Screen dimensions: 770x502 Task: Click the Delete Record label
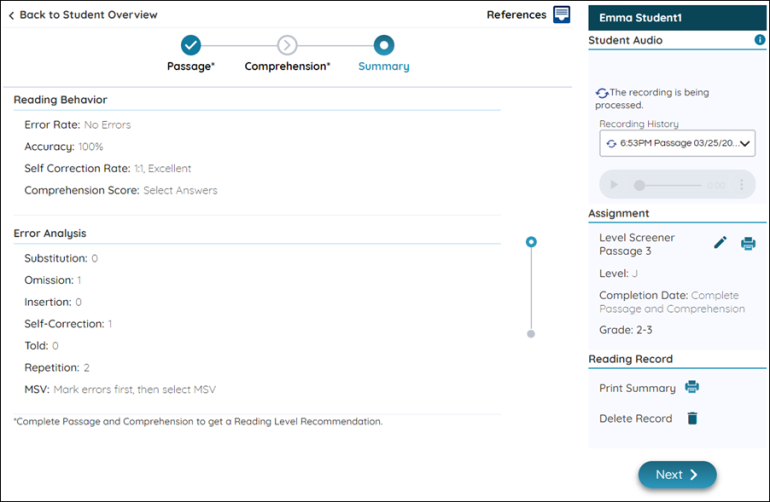point(635,418)
